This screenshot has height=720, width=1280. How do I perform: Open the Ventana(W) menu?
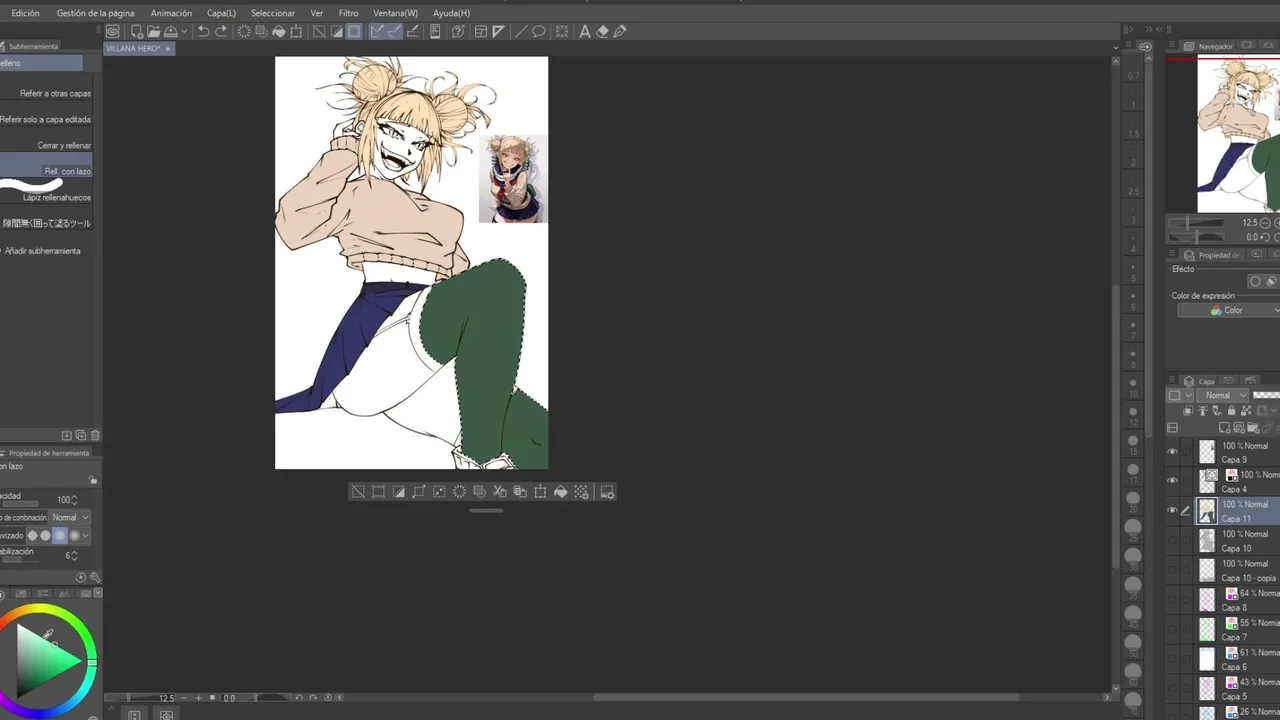pos(395,13)
